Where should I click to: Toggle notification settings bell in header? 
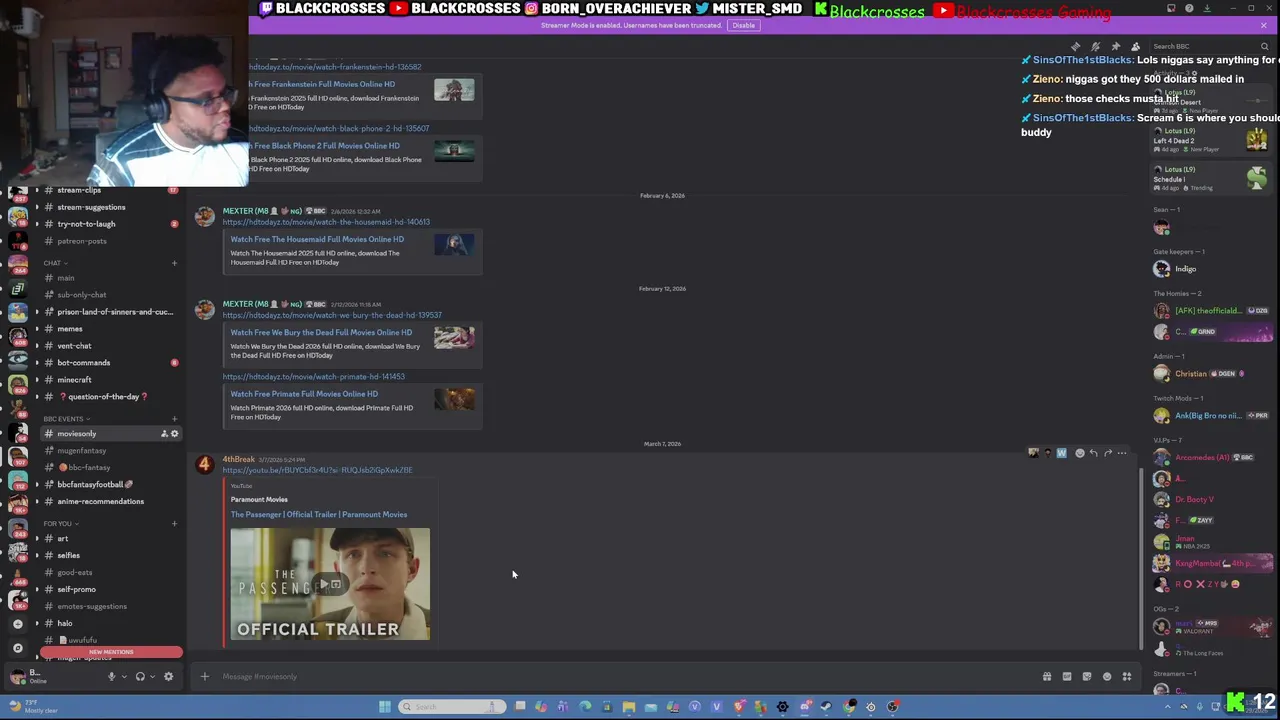click(1095, 46)
